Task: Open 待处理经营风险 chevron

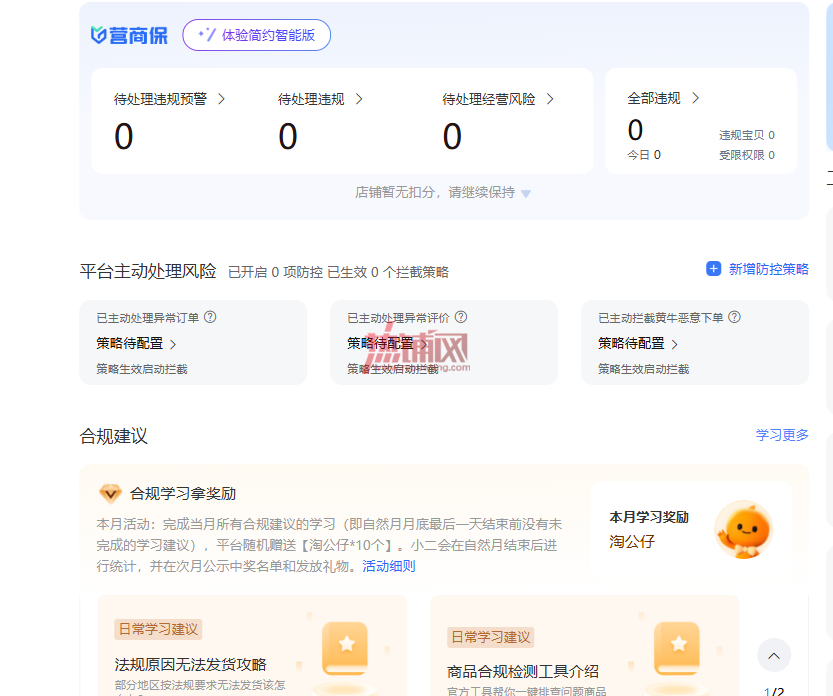Action: click(550, 99)
